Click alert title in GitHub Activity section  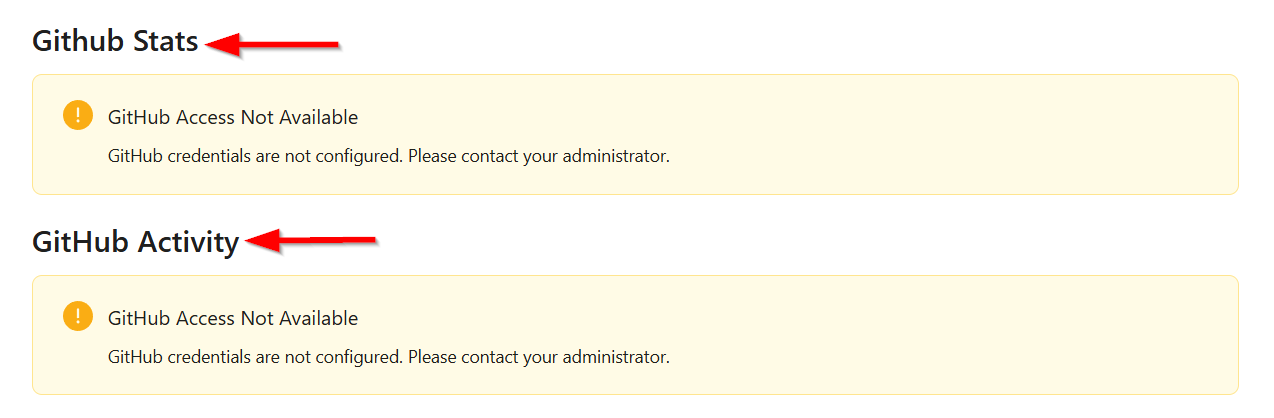point(233,318)
